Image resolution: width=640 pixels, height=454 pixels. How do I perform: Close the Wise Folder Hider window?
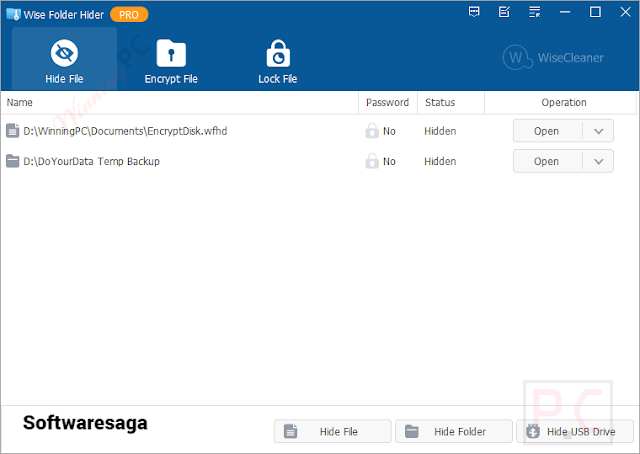[x=625, y=12]
